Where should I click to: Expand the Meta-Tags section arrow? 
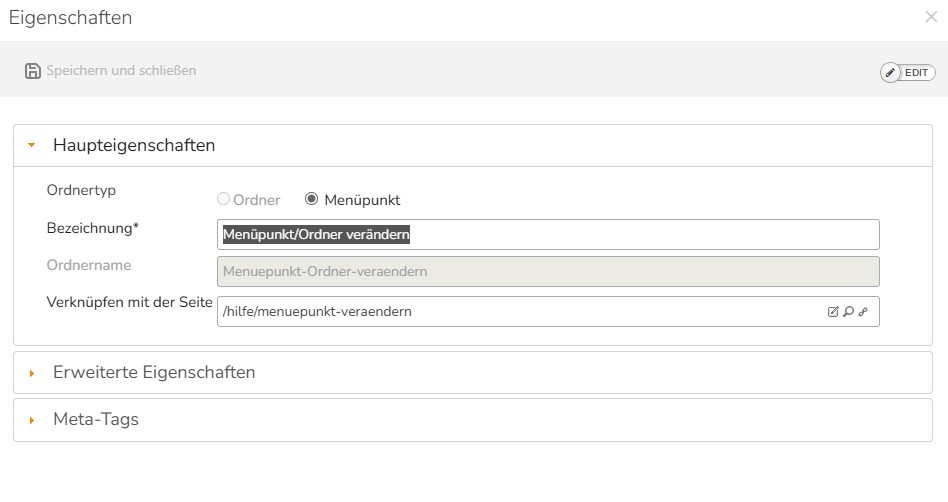pyautogui.click(x=31, y=420)
